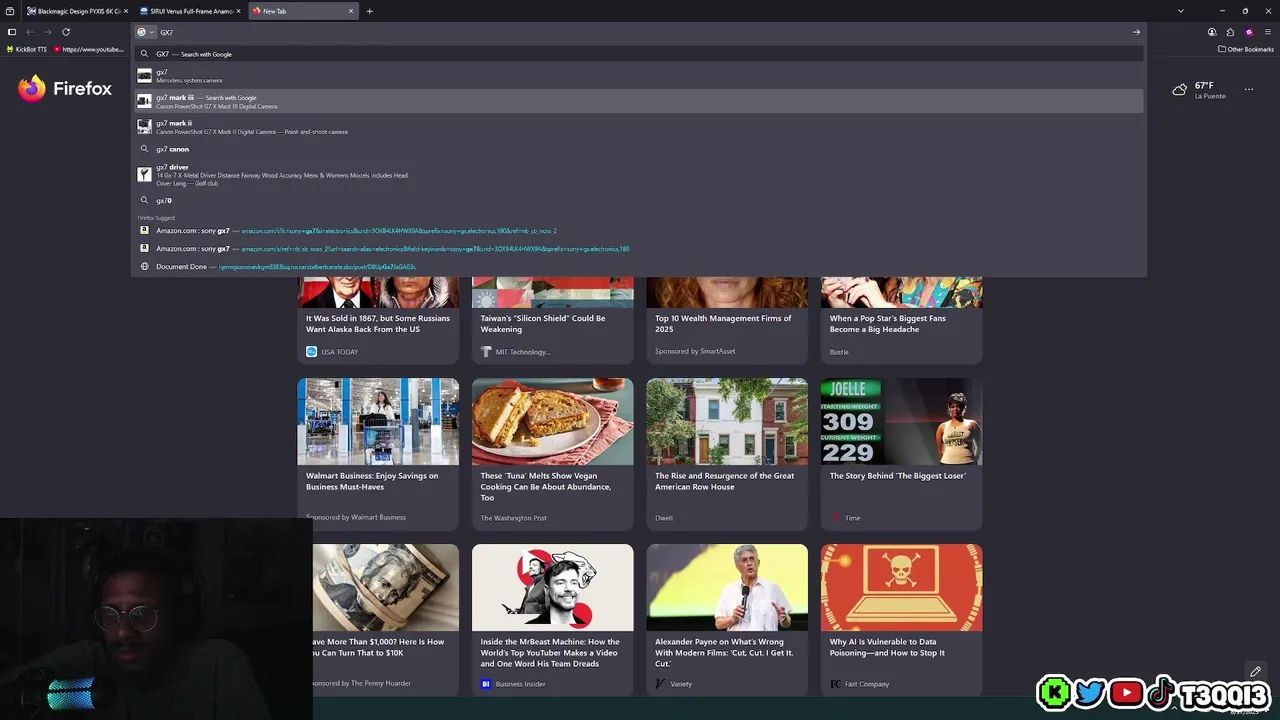This screenshot has width=1280, height=720.
Task: Open 'Rise and Resurgence of Row House' story
Action: click(725, 481)
